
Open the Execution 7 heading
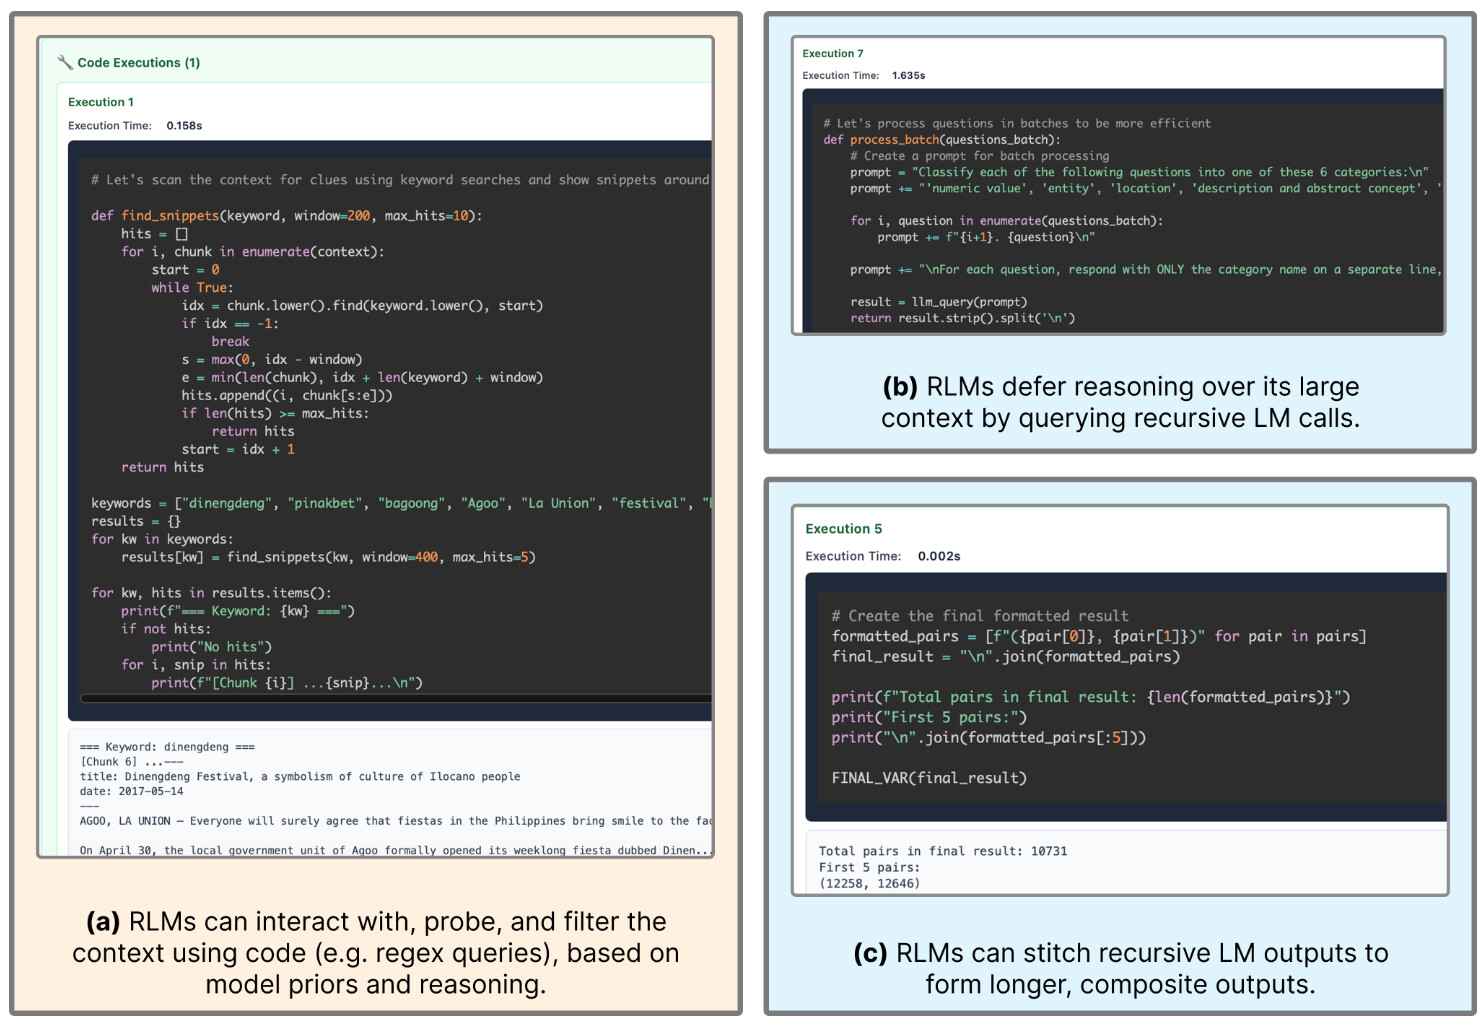832,54
